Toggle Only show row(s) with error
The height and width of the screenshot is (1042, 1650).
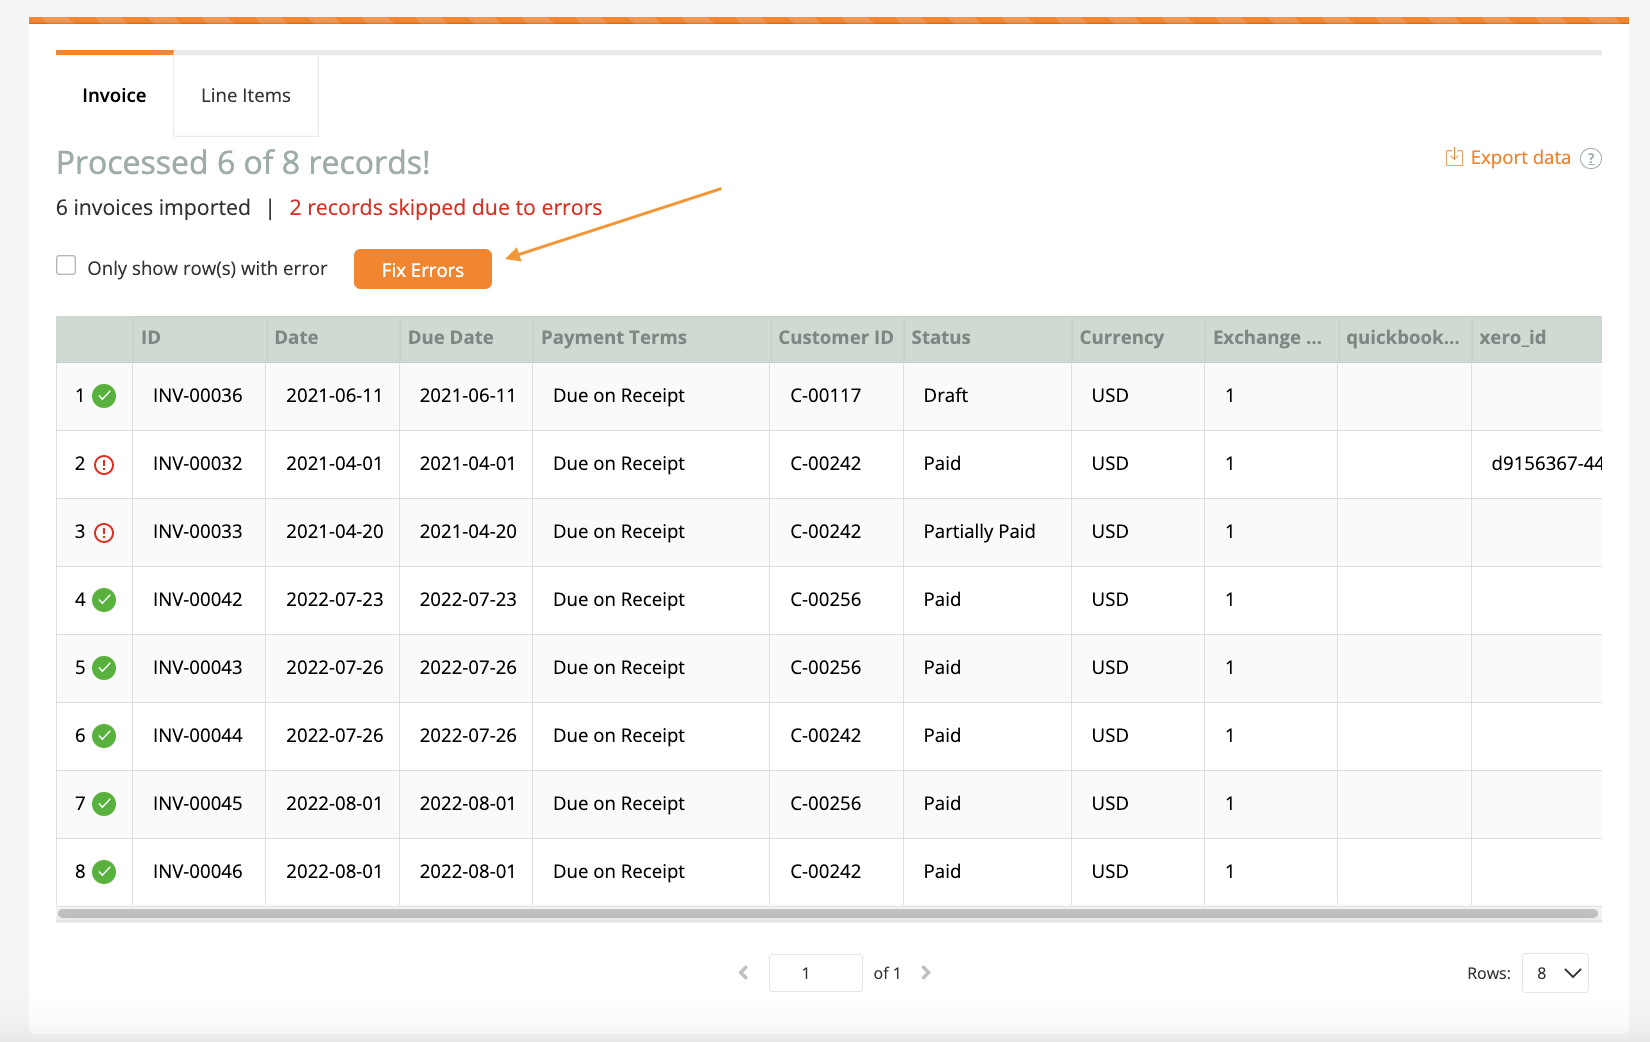pos(66,265)
